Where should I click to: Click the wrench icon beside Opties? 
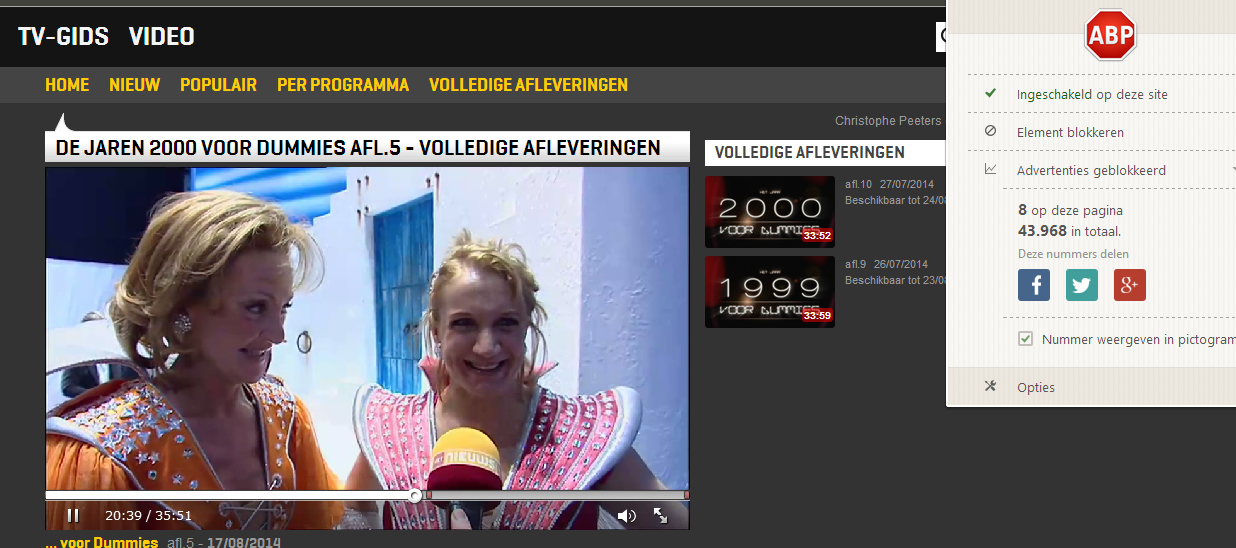click(x=990, y=387)
